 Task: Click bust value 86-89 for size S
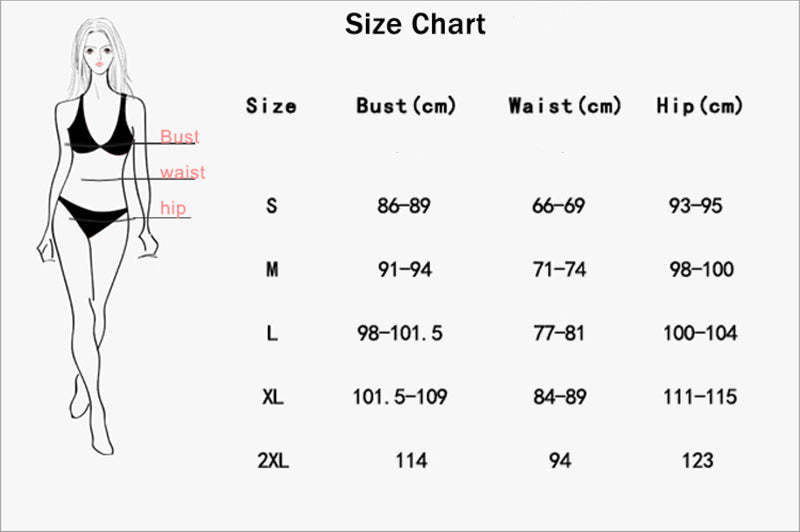pos(404,206)
